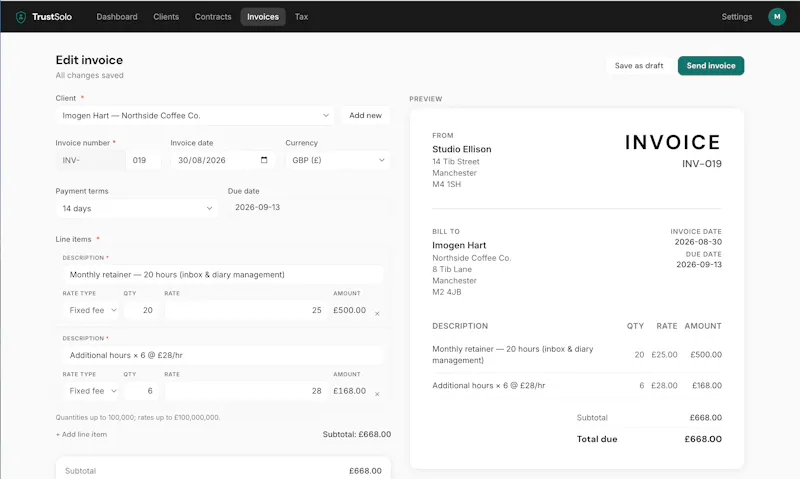Viewport: 800px width, 479px height.
Task: Click the £668.00 in the bottom summary card
Action: coord(365,471)
